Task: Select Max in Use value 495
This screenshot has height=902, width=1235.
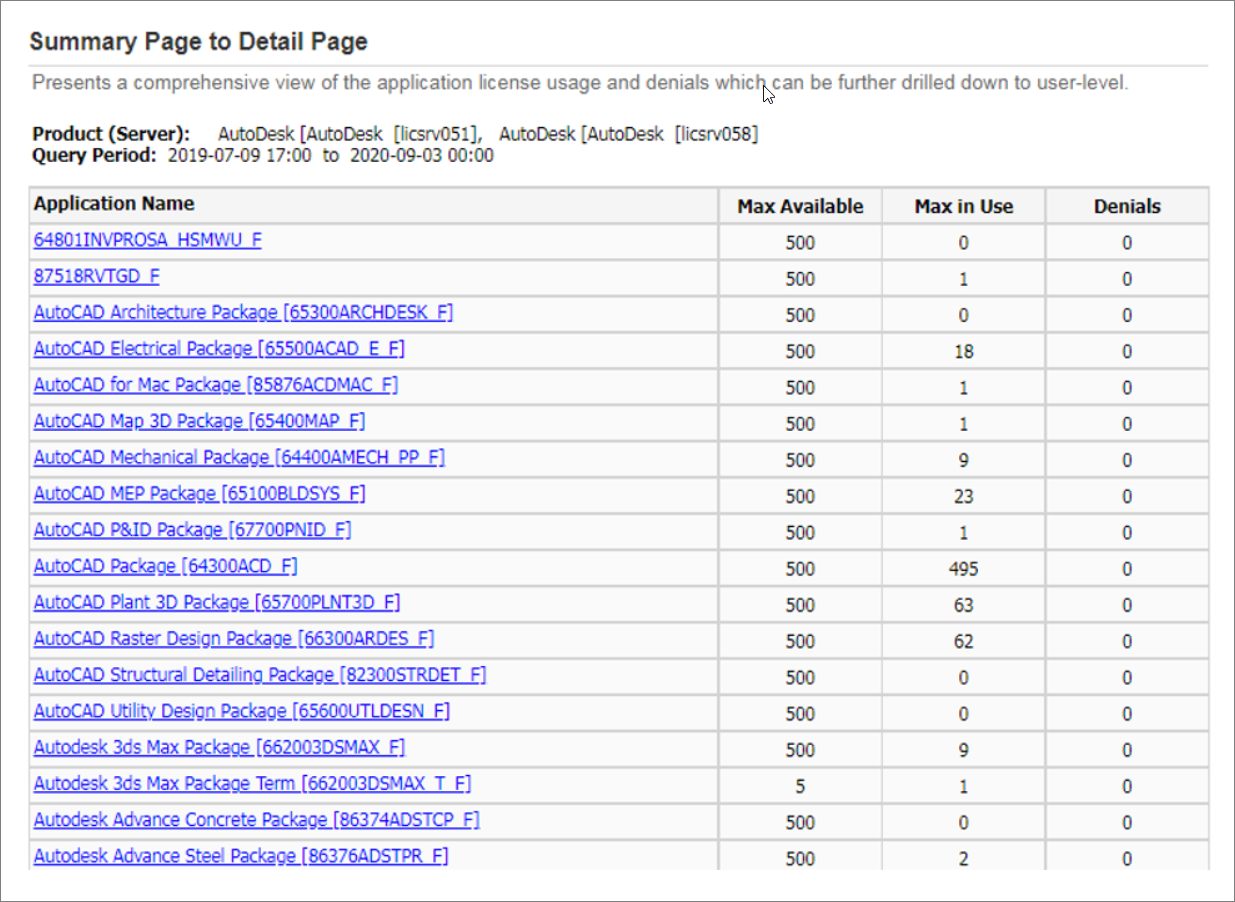Action: click(x=964, y=569)
